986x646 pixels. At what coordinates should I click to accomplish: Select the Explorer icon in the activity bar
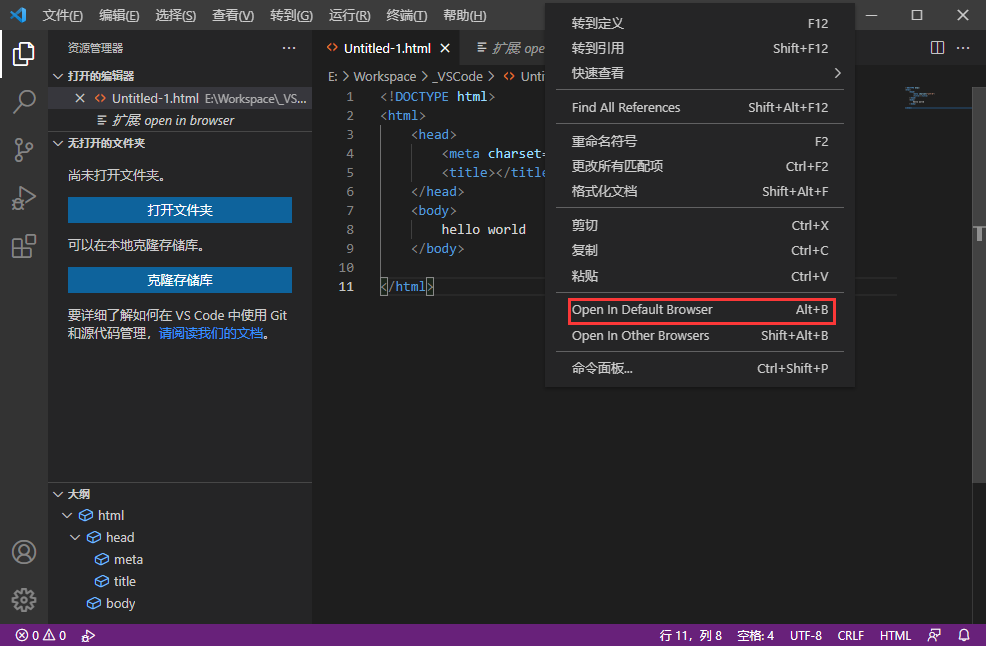tap(24, 55)
